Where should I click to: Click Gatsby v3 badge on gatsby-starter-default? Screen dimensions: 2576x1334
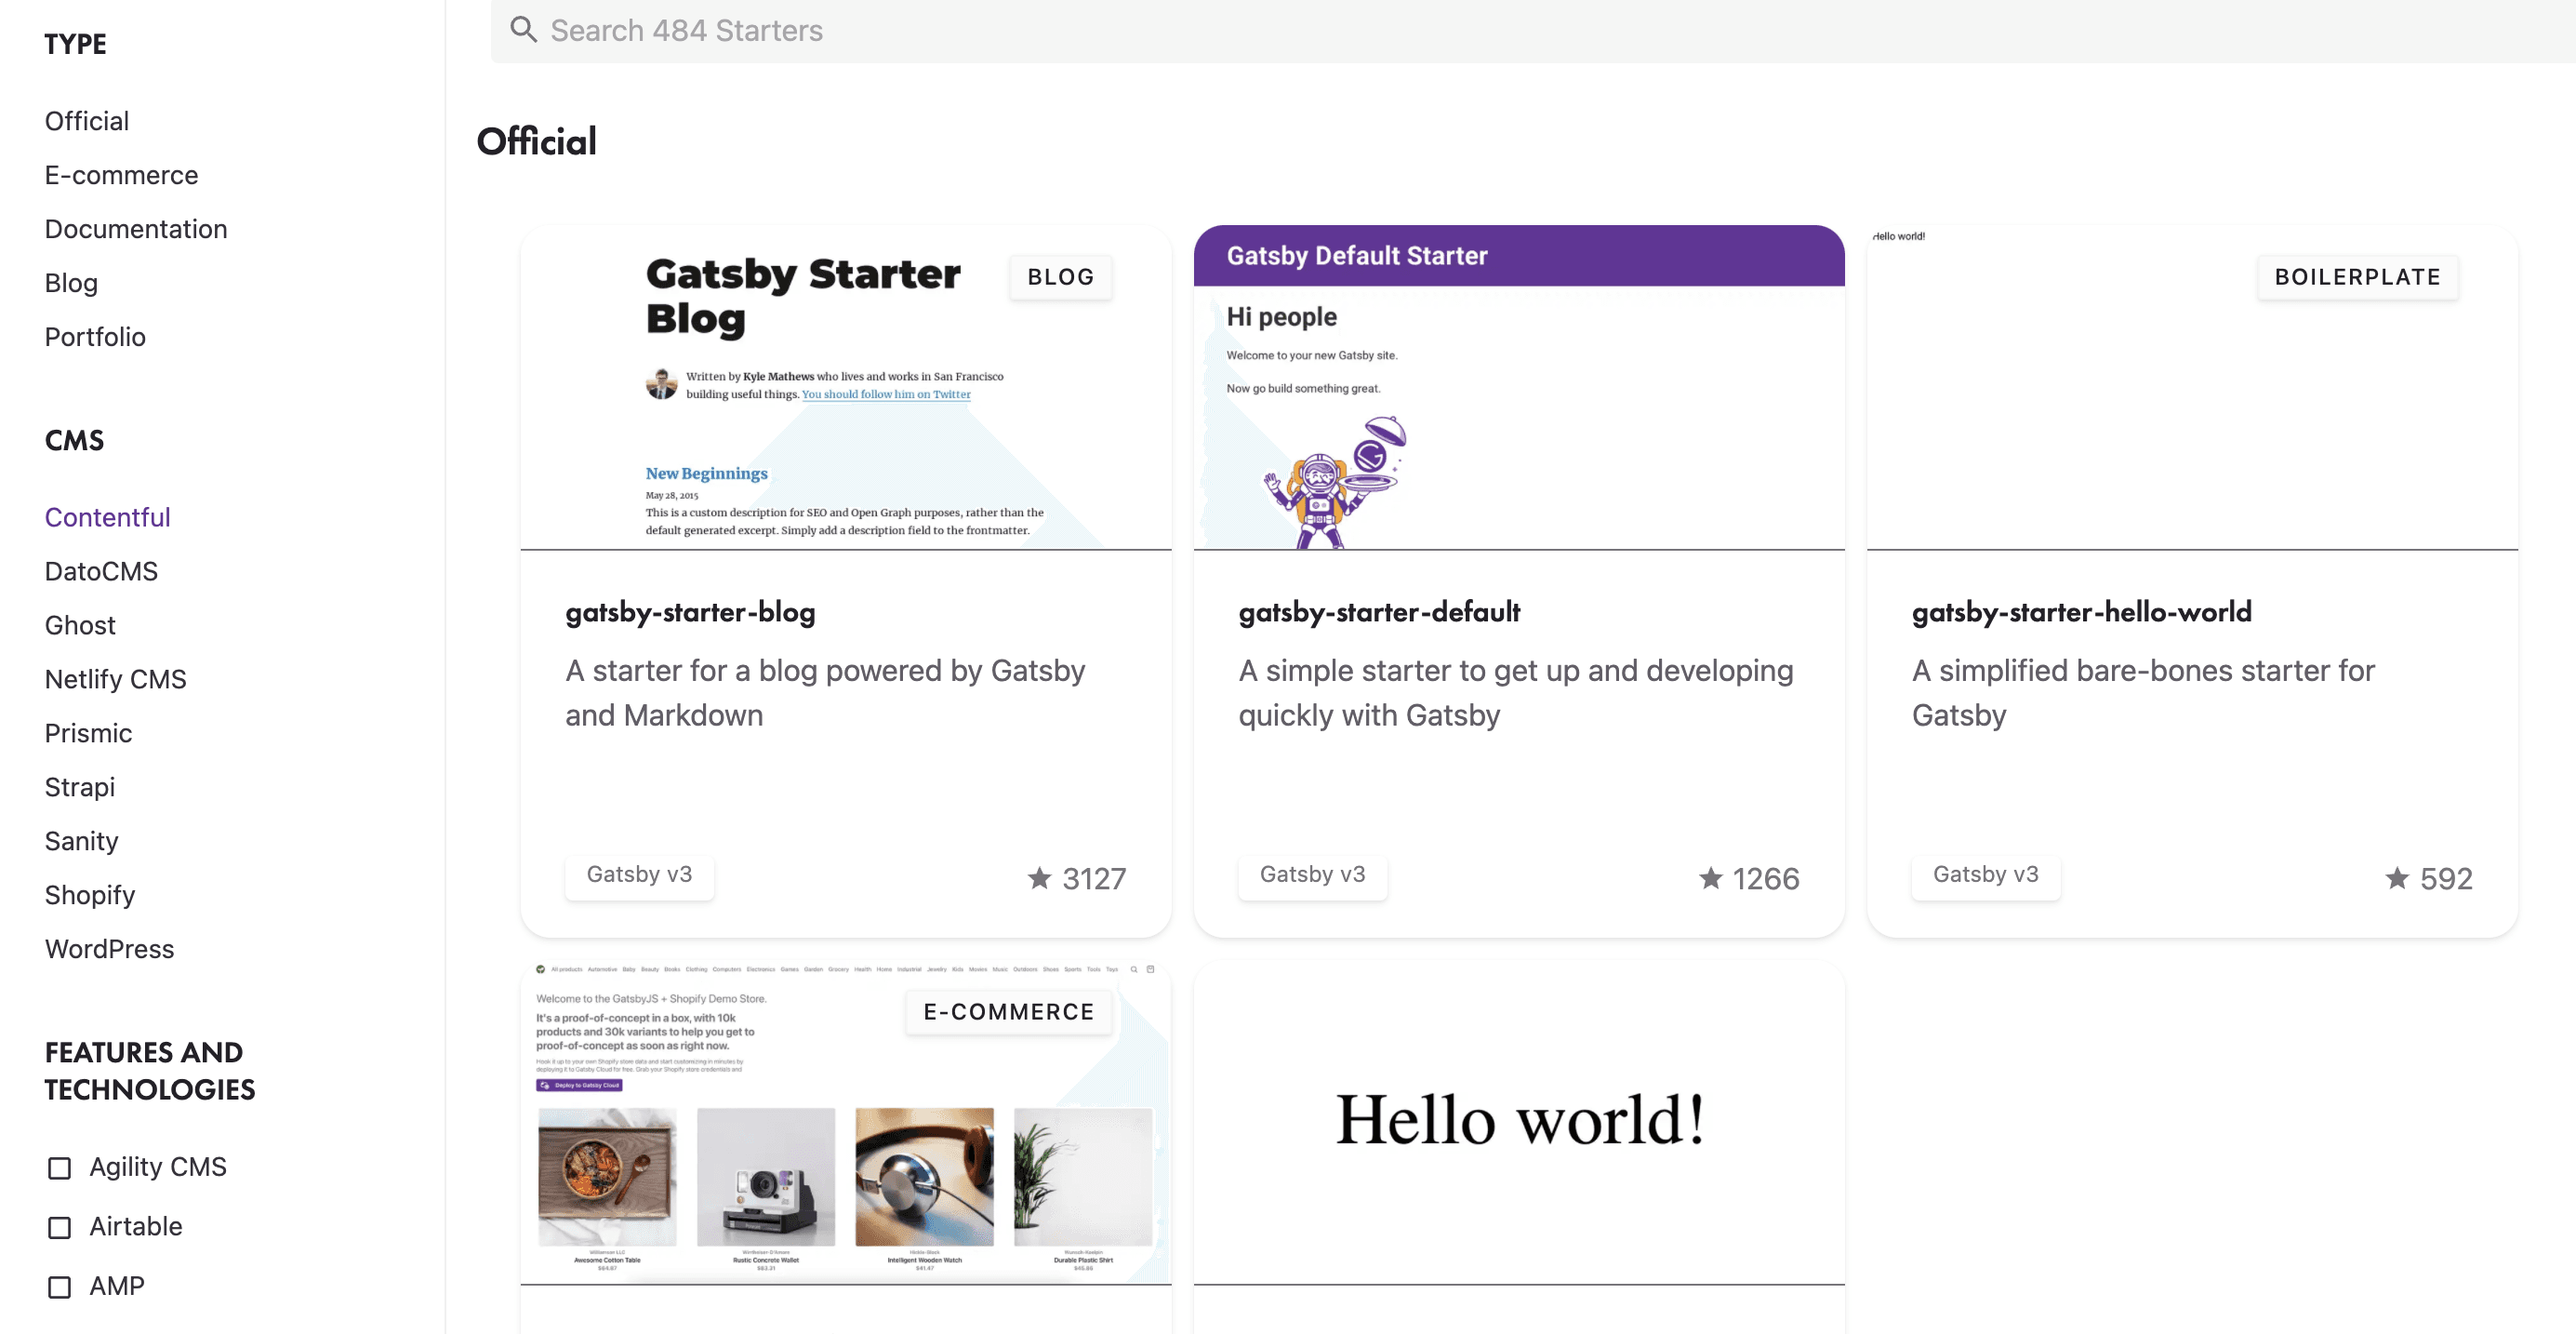1313,875
